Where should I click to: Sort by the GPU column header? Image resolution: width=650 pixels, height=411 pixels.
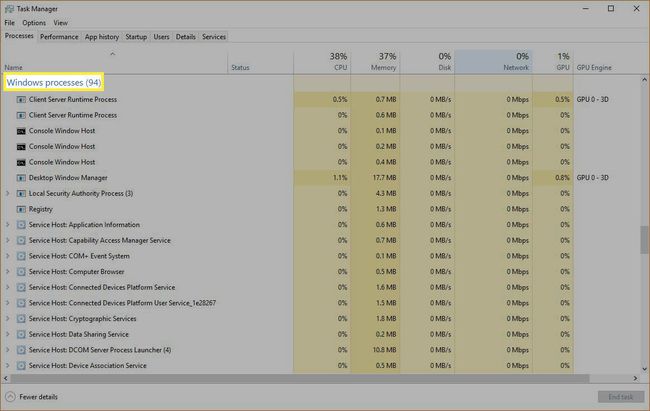[x=553, y=61]
